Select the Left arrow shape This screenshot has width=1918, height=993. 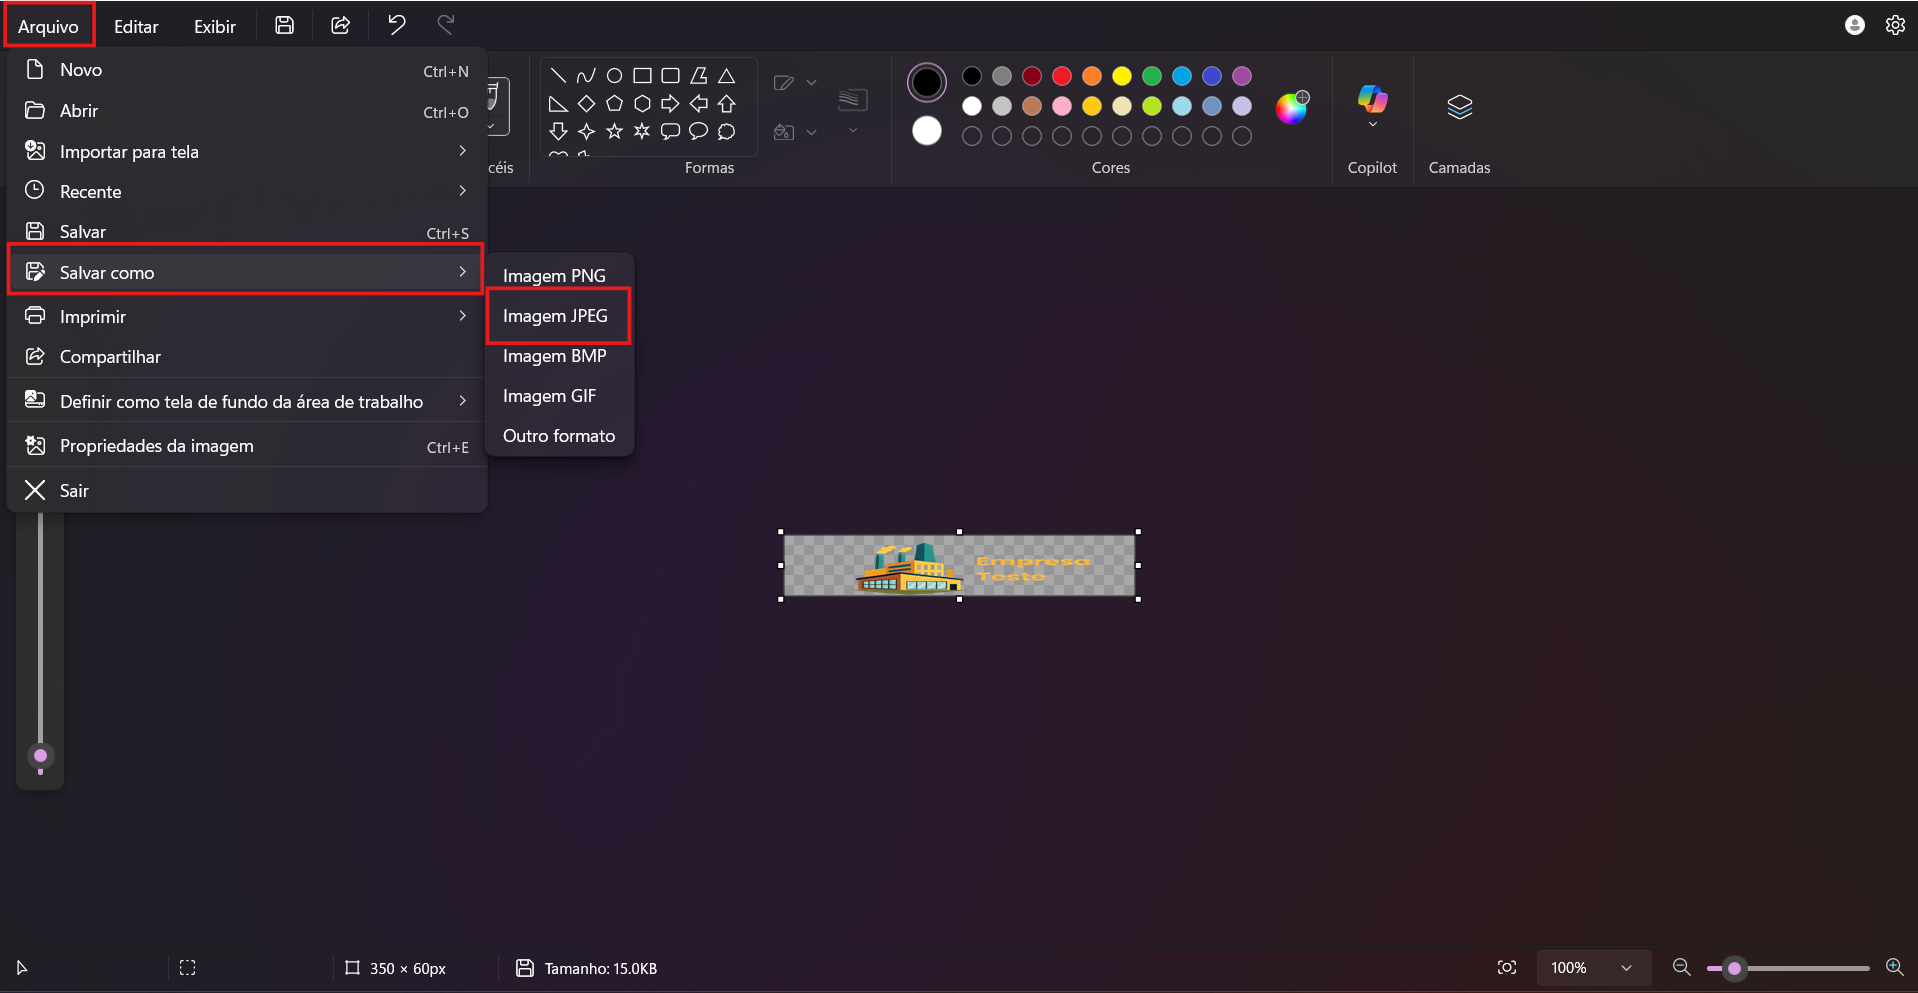pos(699,104)
